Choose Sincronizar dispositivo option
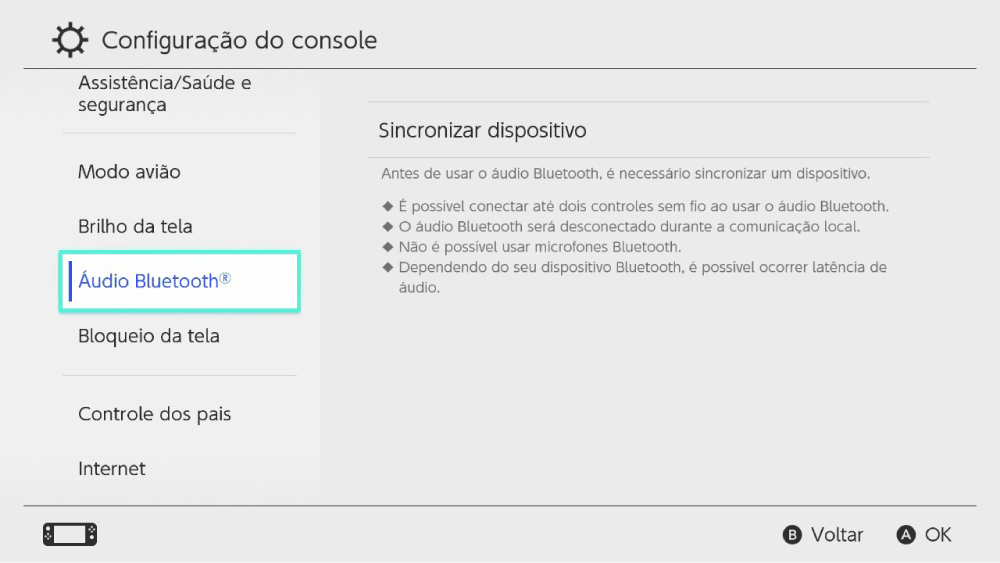This screenshot has width=1000, height=563. coord(482,131)
